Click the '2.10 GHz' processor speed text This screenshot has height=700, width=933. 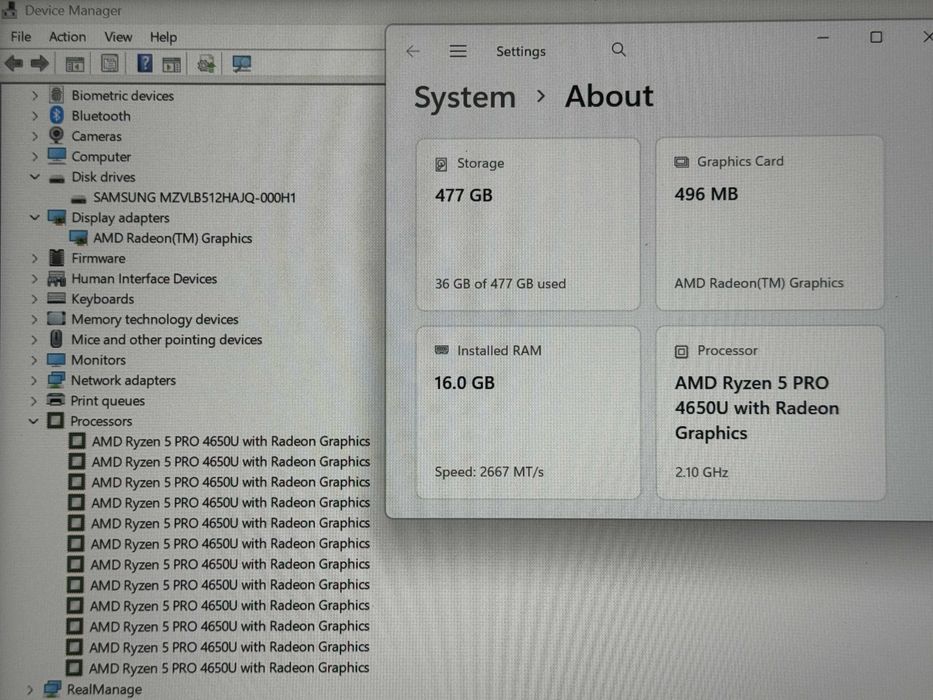(702, 473)
